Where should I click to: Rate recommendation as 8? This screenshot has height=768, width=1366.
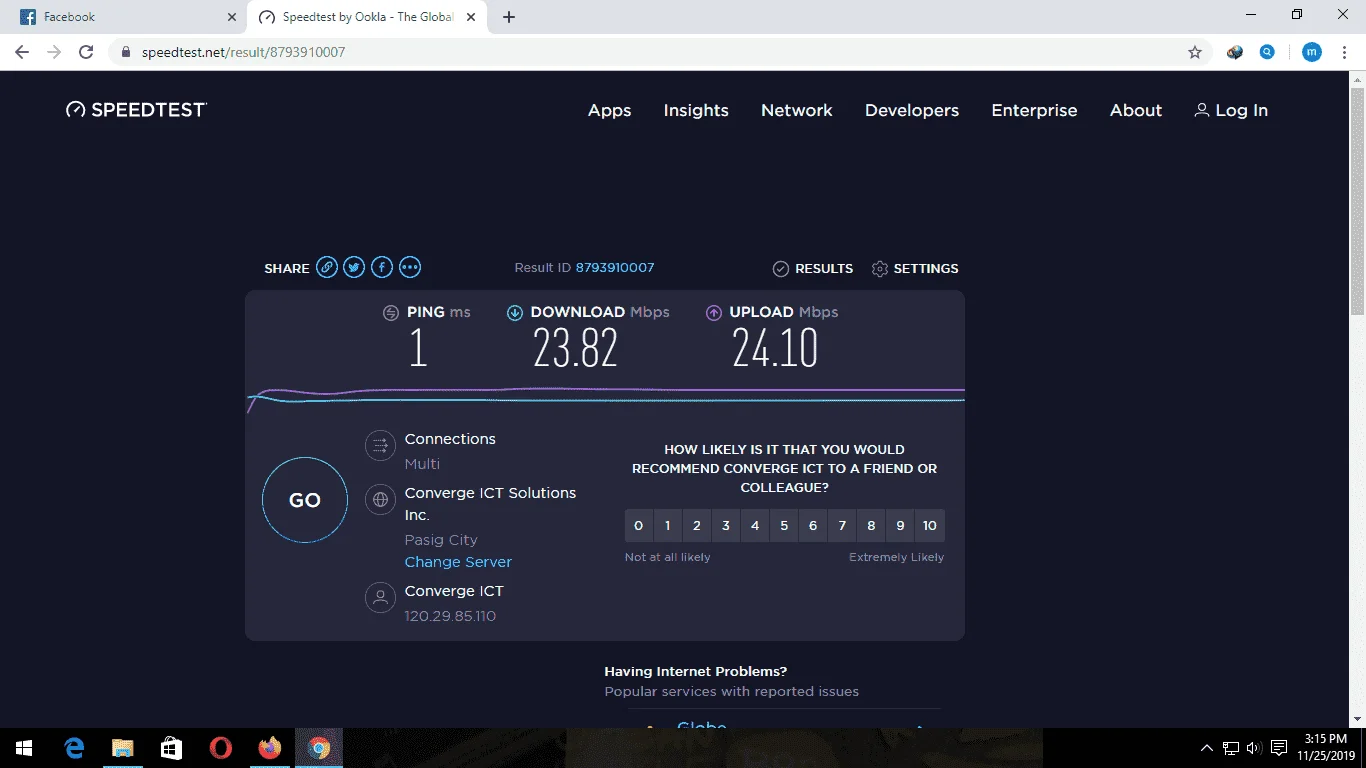tap(871, 526)
